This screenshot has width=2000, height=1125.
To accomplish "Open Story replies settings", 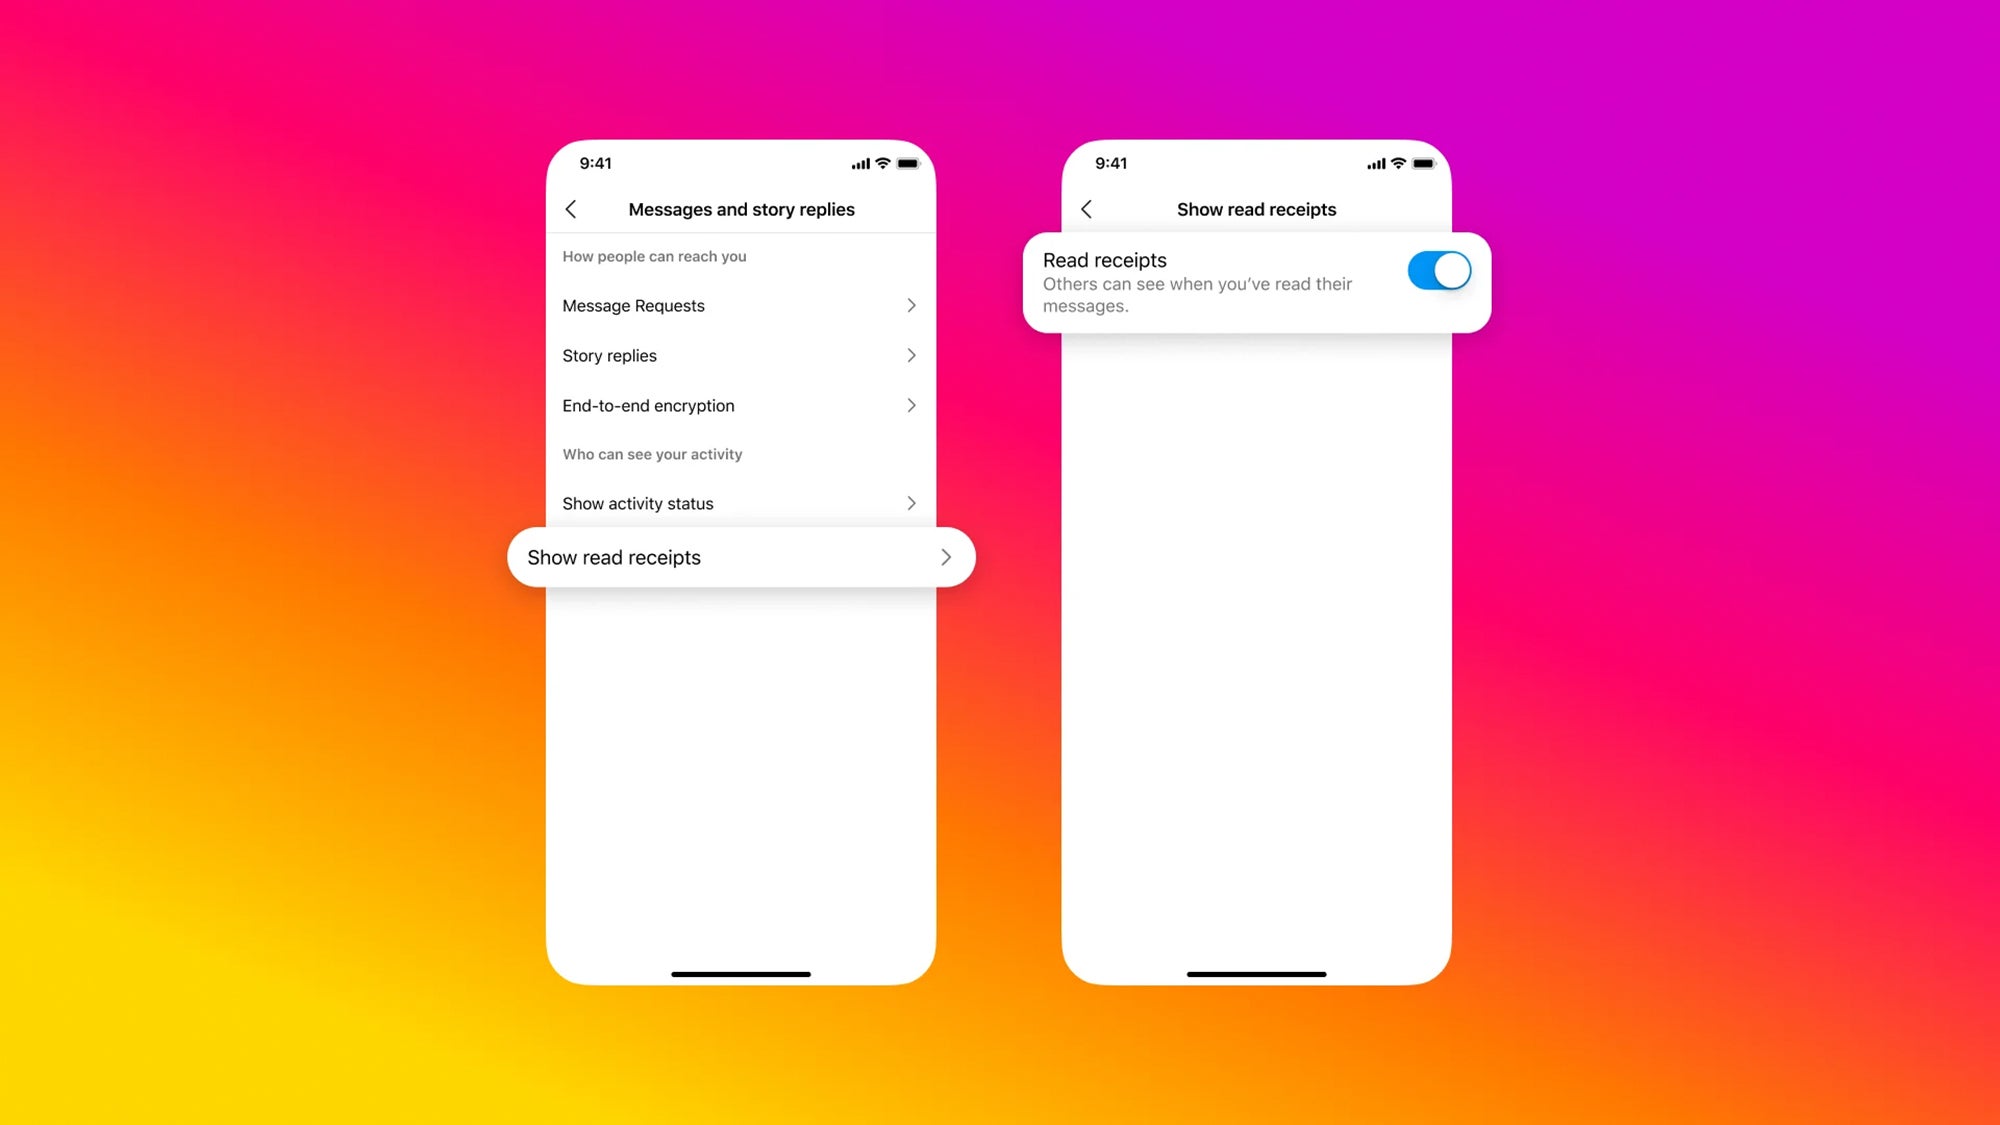I will pos(742,354).
